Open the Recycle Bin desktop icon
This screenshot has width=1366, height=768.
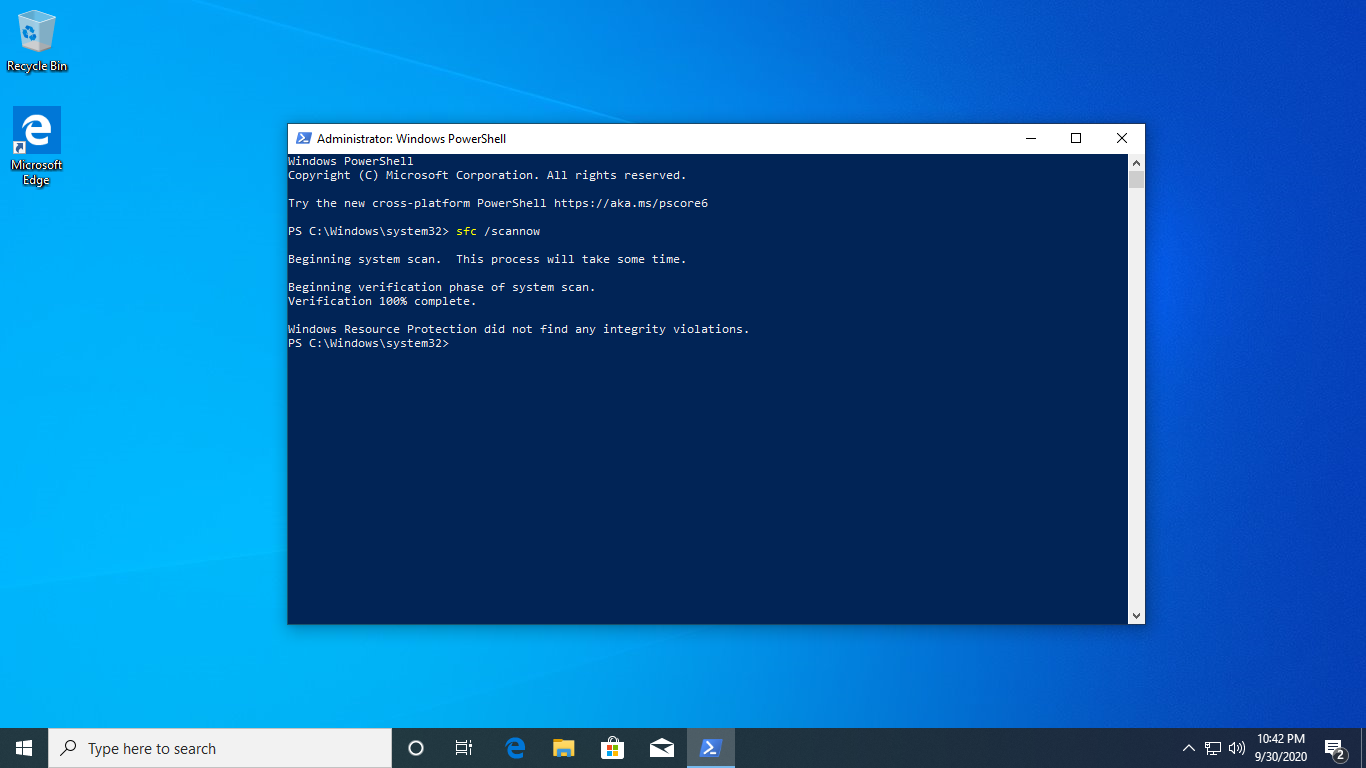[x=37, y=40]
